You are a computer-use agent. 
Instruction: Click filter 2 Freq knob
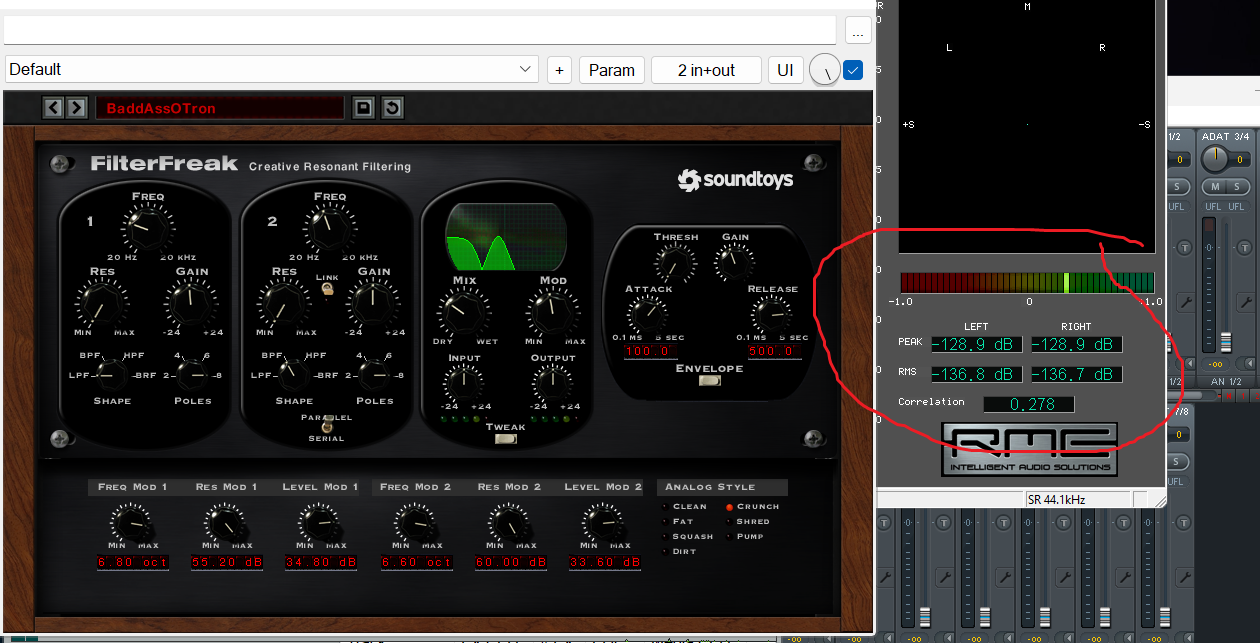[x=329, y=231]
